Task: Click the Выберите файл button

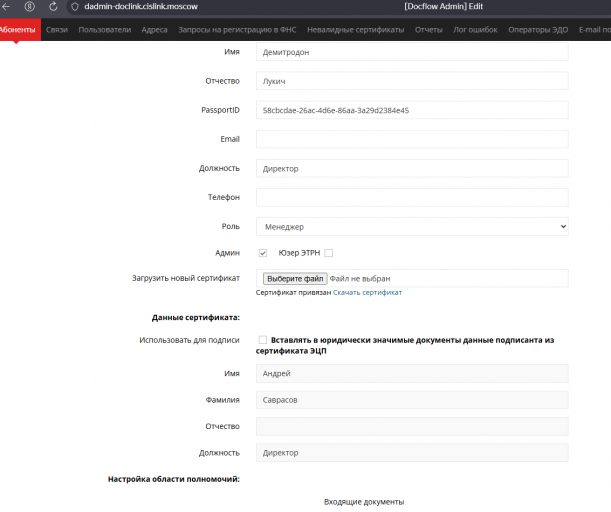Action: pyautogui.click(x=295, y=279)
